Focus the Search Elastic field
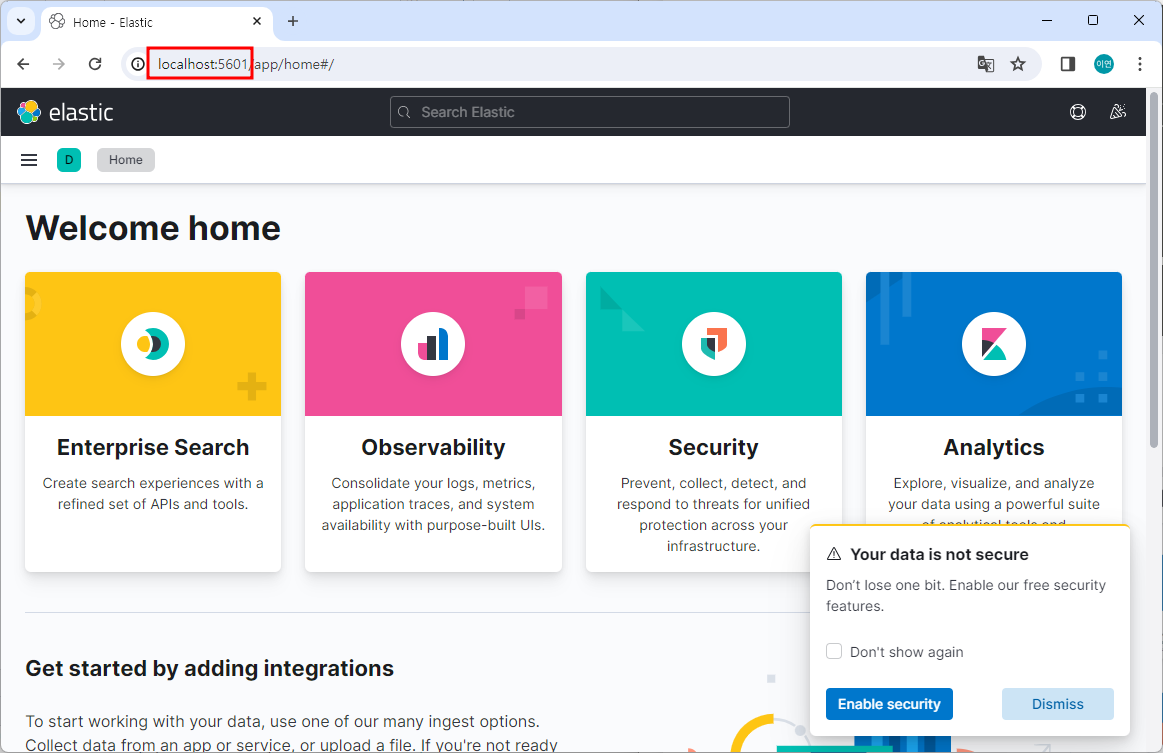Viewport: 1163px width, 753px height. (x=590, y=112)
